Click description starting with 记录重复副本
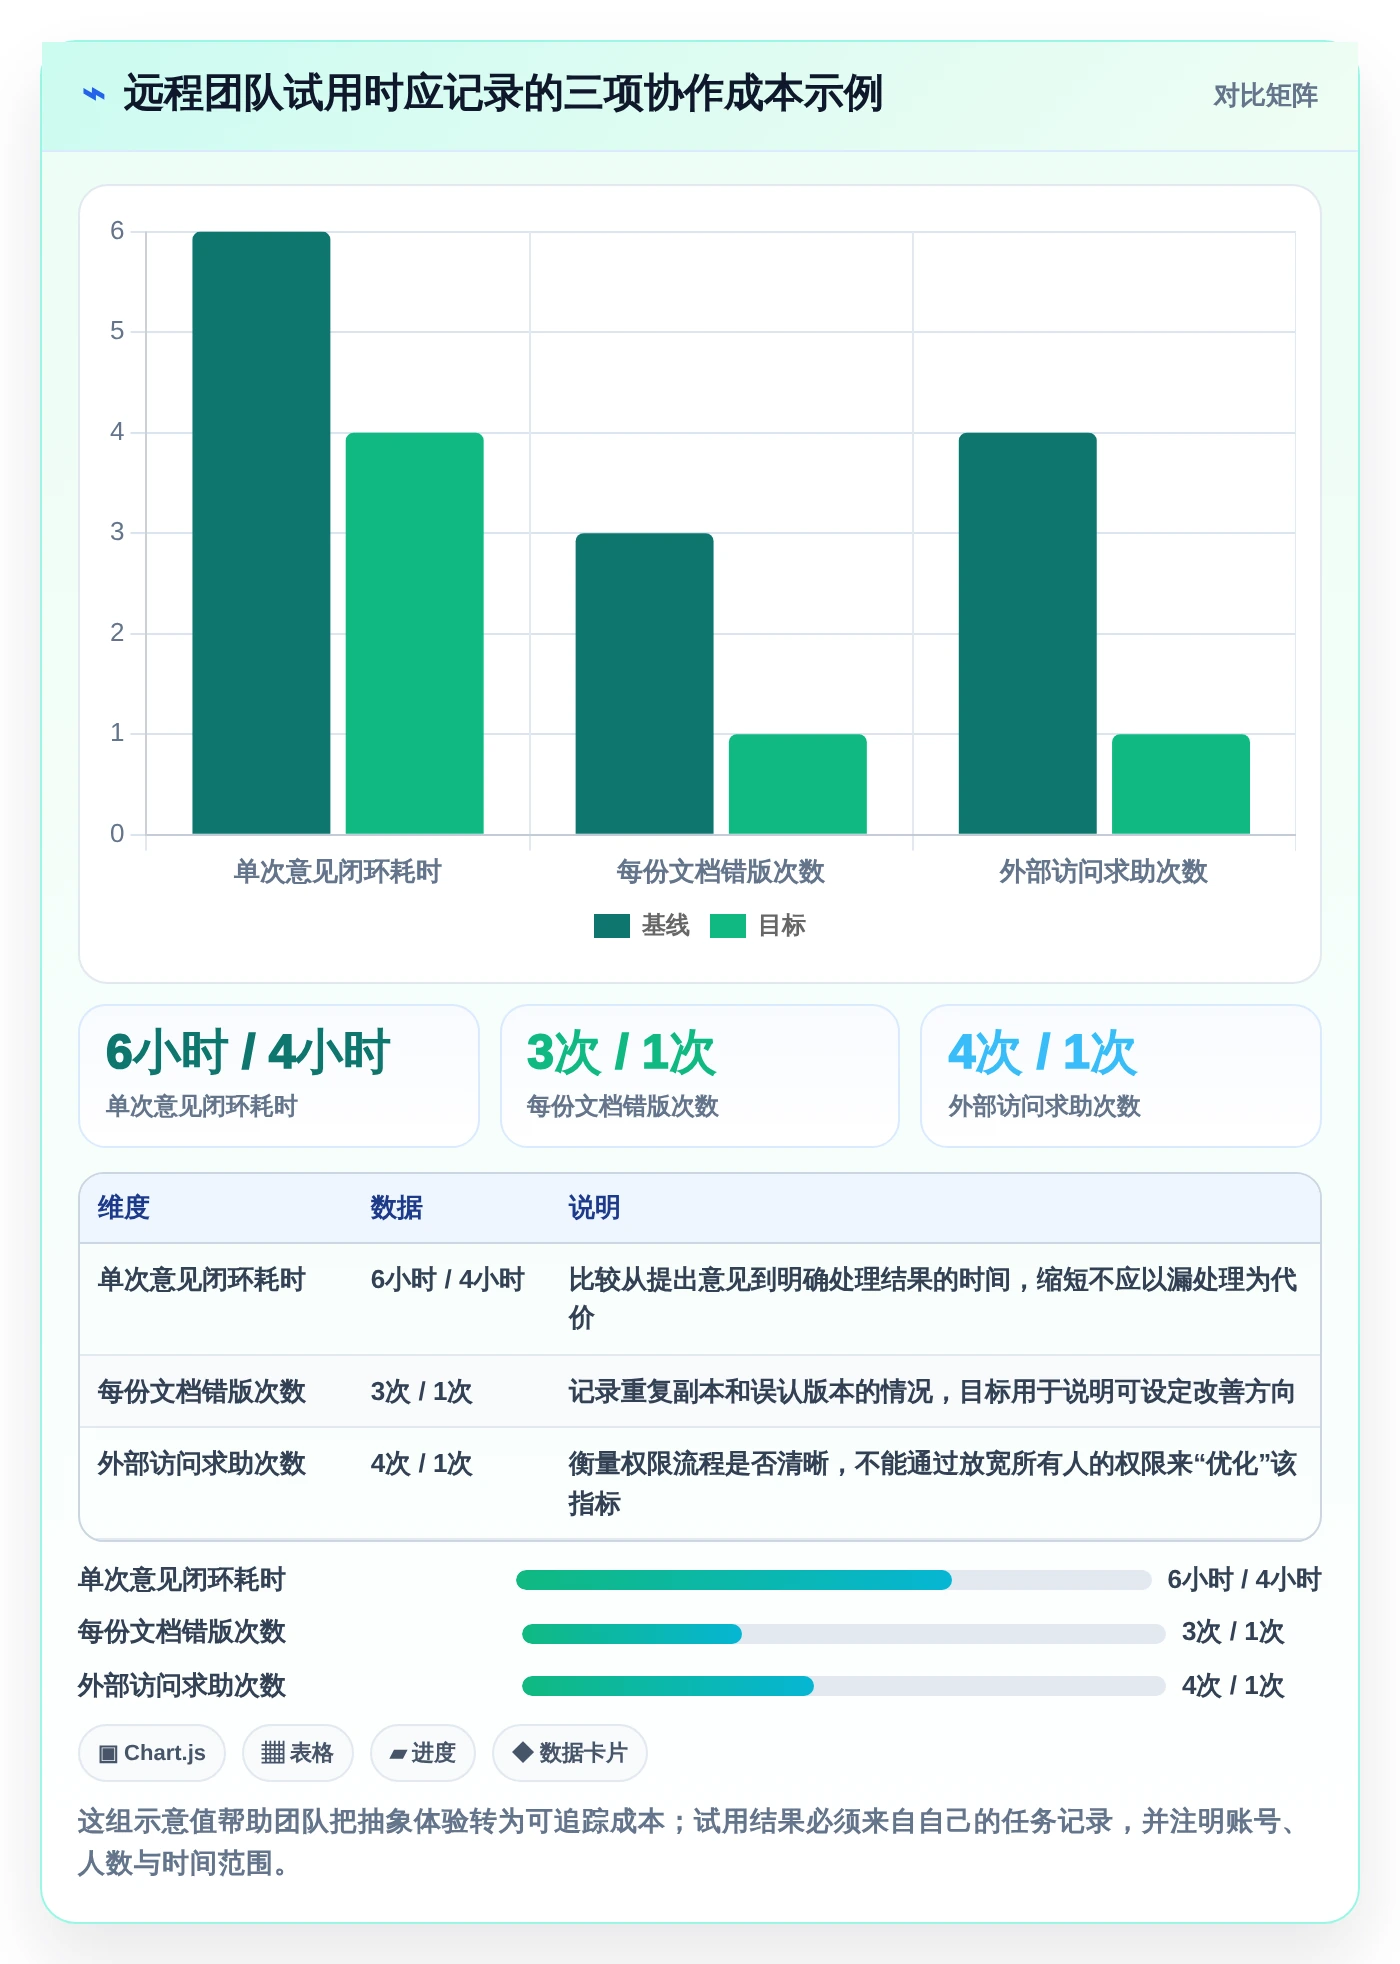The width and height of the screenshot is (1400, 1964). coord(932,1392)
